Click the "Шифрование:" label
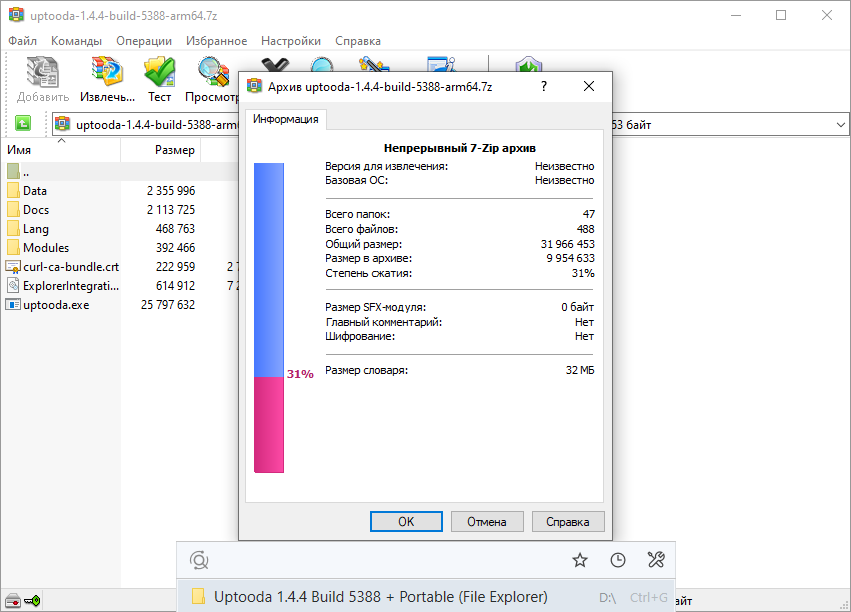Viewport: 851px width, 612px height. tap(360, 336)
